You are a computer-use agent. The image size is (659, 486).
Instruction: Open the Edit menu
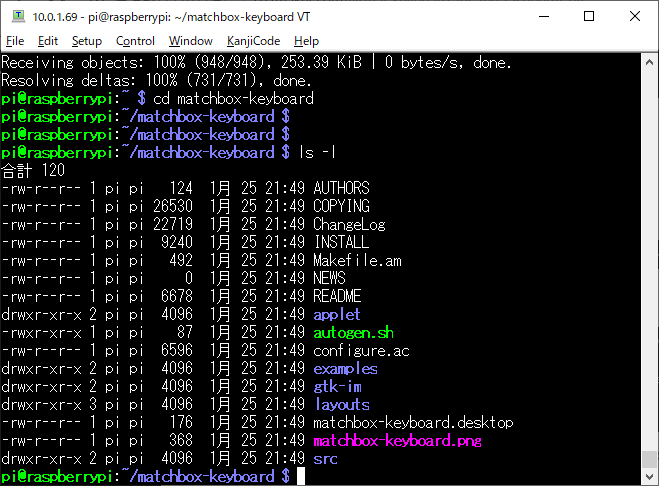[48, 41]
